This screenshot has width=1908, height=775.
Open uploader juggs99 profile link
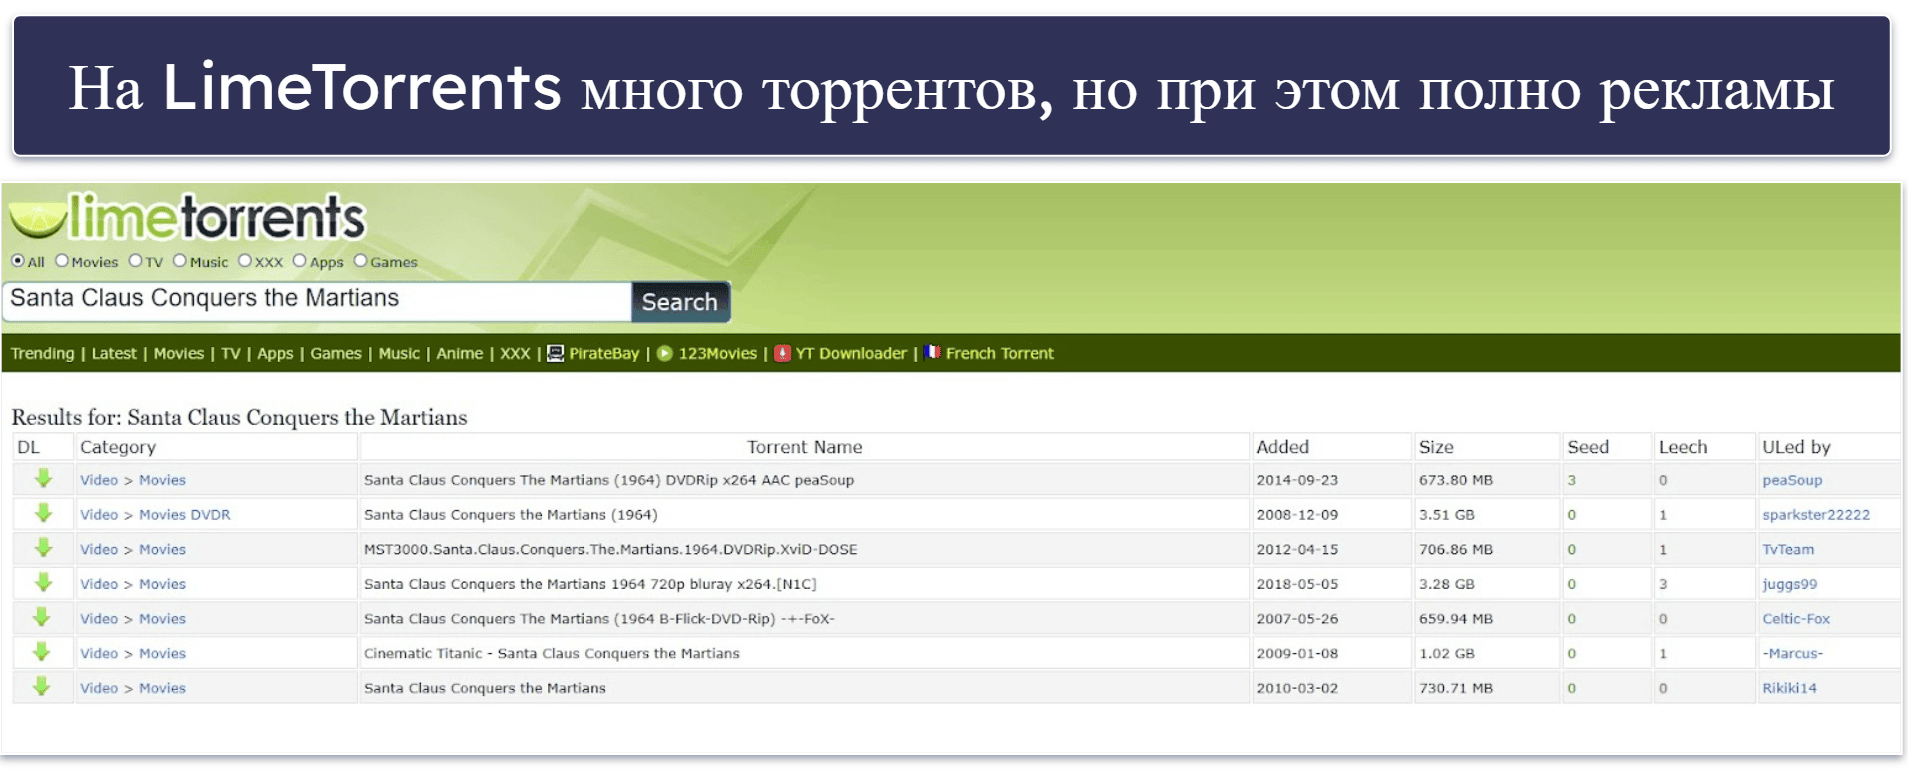point(1790,584)
